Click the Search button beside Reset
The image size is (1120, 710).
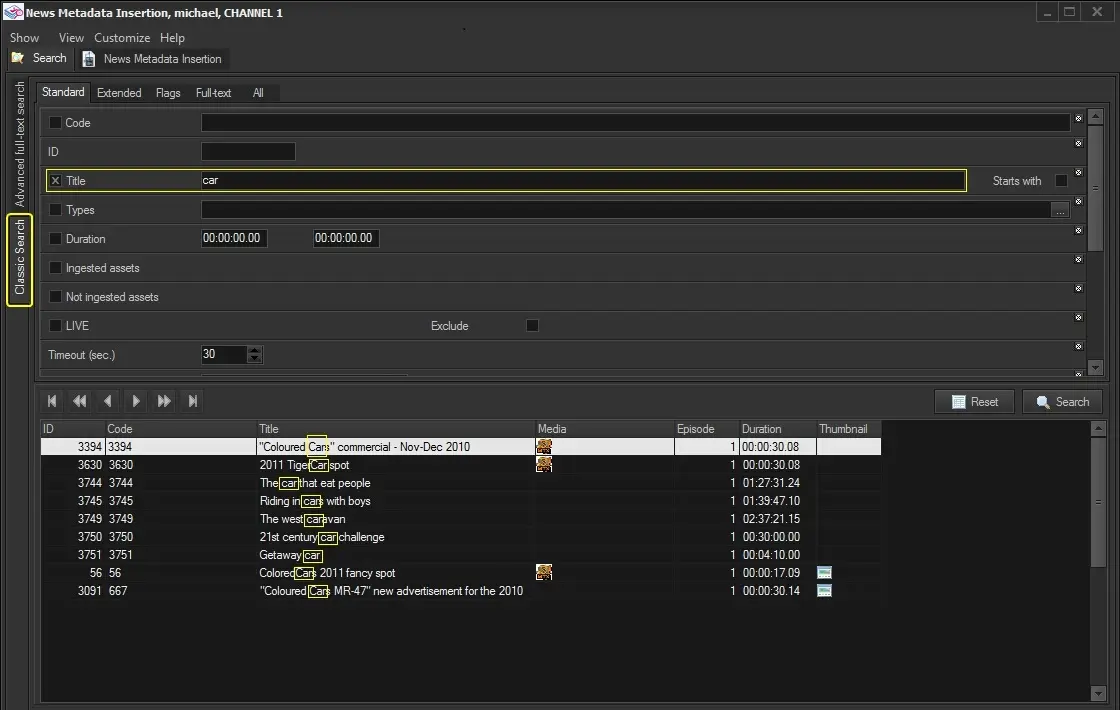tap(1062, 402)
